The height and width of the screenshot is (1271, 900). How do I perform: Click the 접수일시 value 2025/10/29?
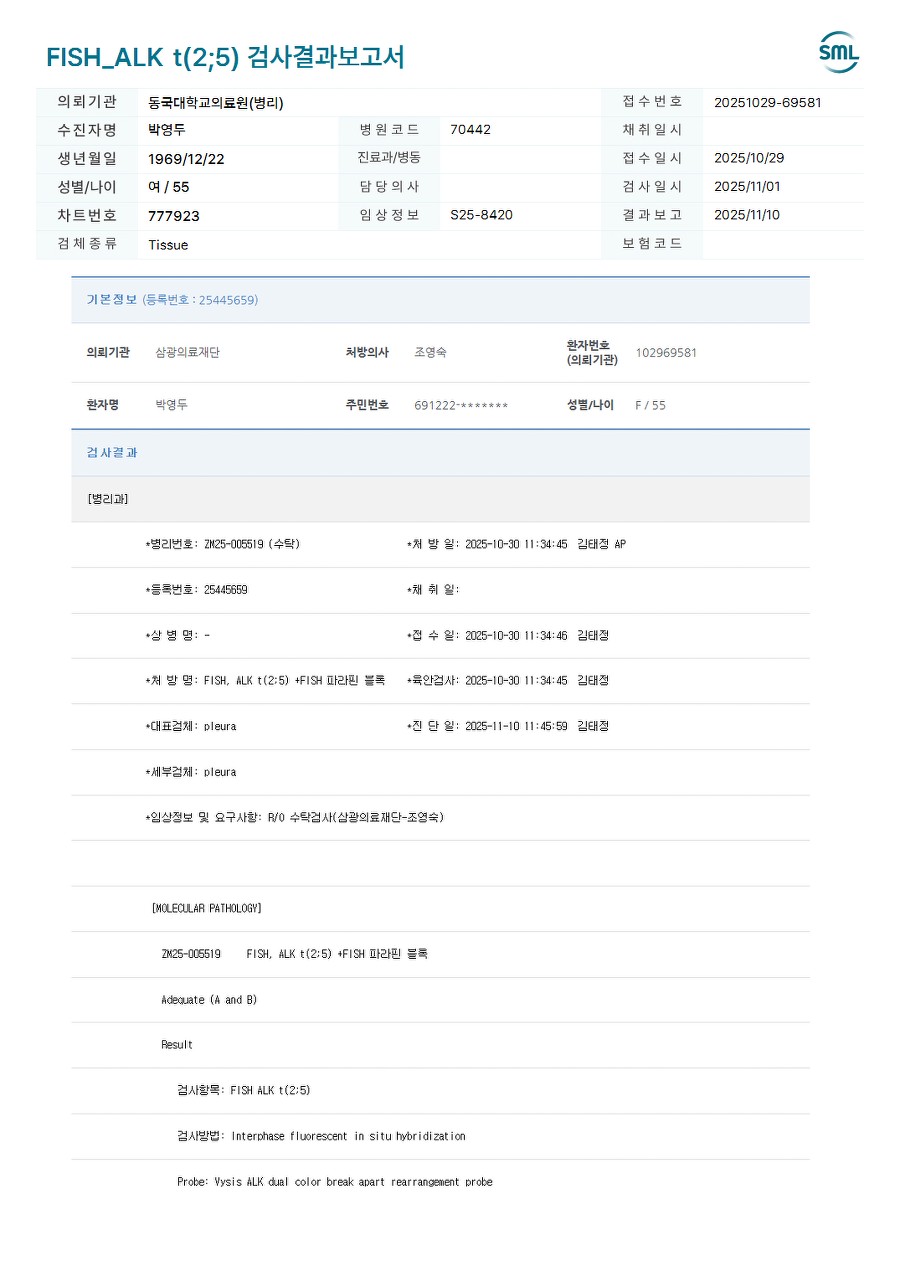749,158
